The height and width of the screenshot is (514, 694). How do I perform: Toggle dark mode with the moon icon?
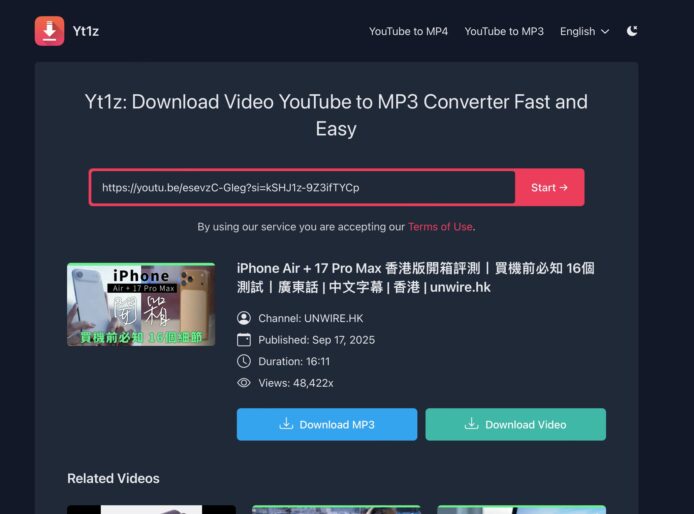pyautogui.click(x=632, y=31)
